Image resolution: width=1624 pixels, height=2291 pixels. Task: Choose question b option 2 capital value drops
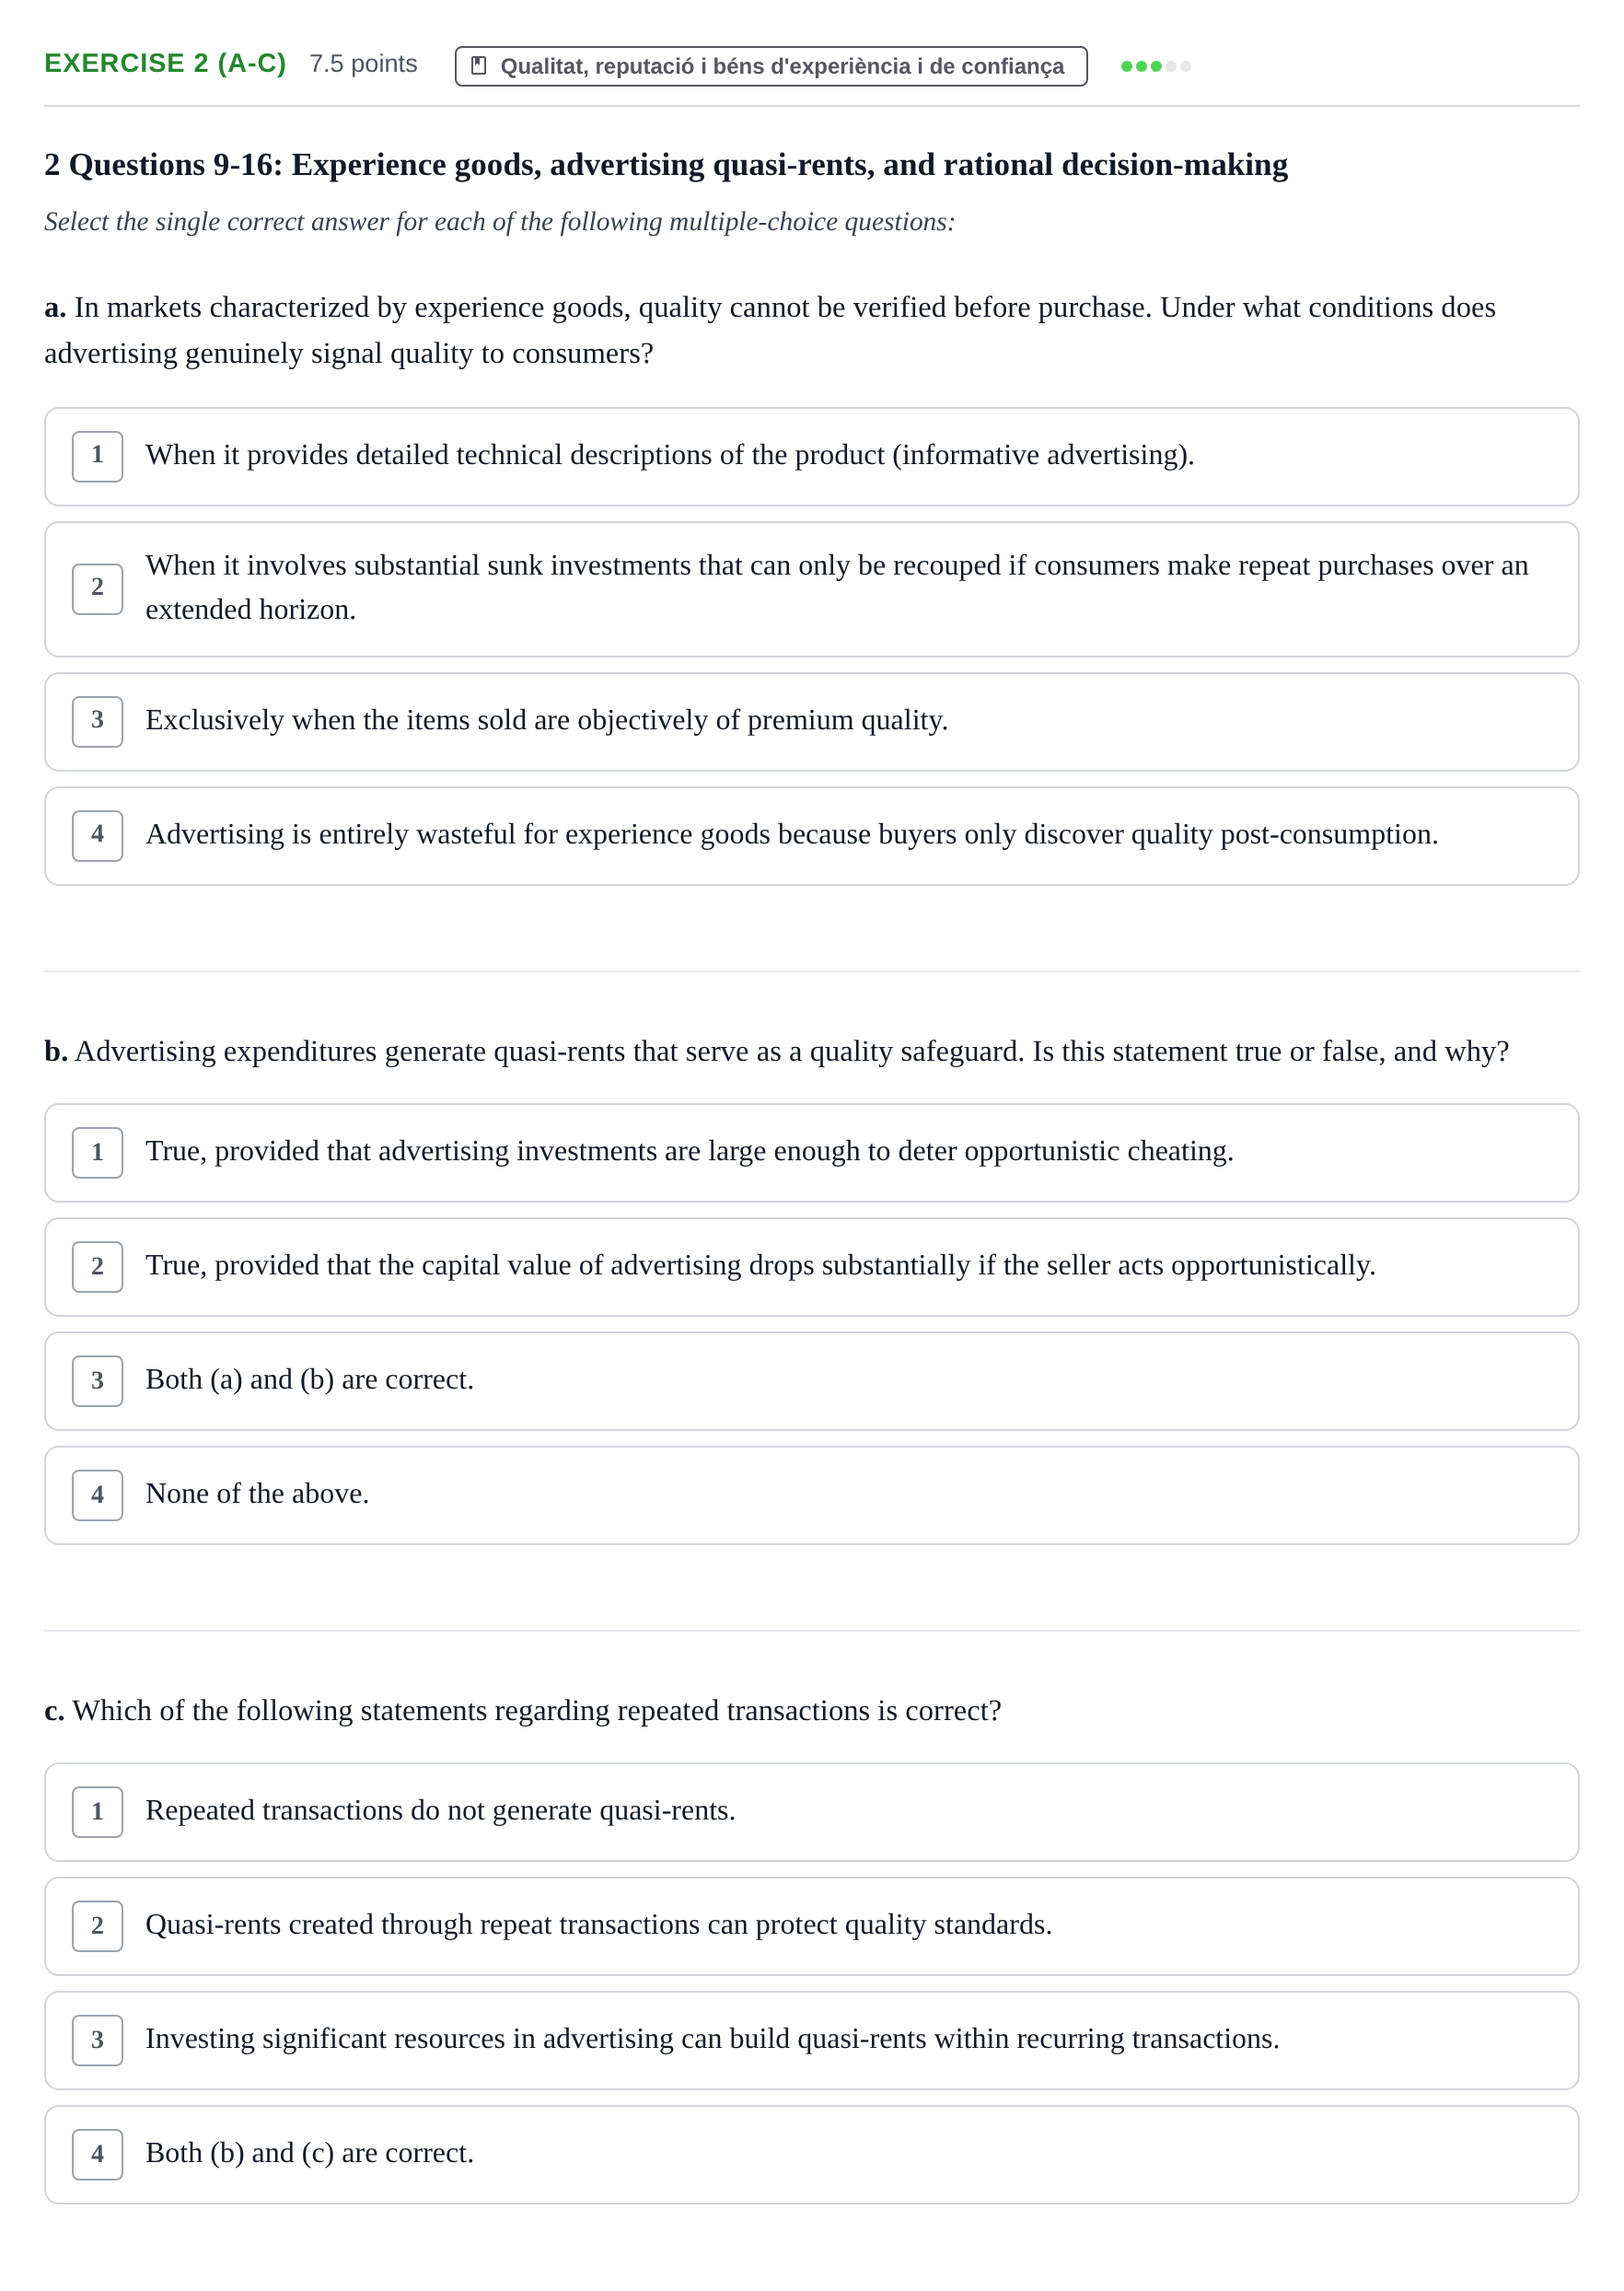point(811,1266)
